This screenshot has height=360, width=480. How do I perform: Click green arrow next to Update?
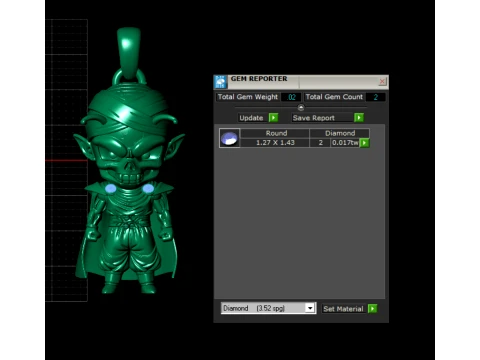[273, 118]
